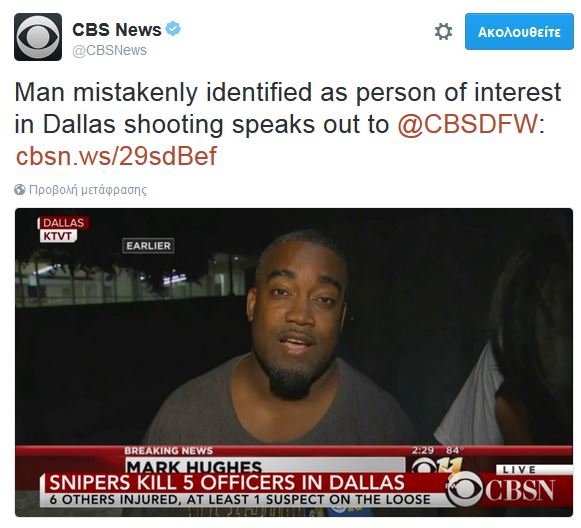Show translation via Προβολή μετάφρασης
This screenshot has width=581, height=528.
(88, 190)
